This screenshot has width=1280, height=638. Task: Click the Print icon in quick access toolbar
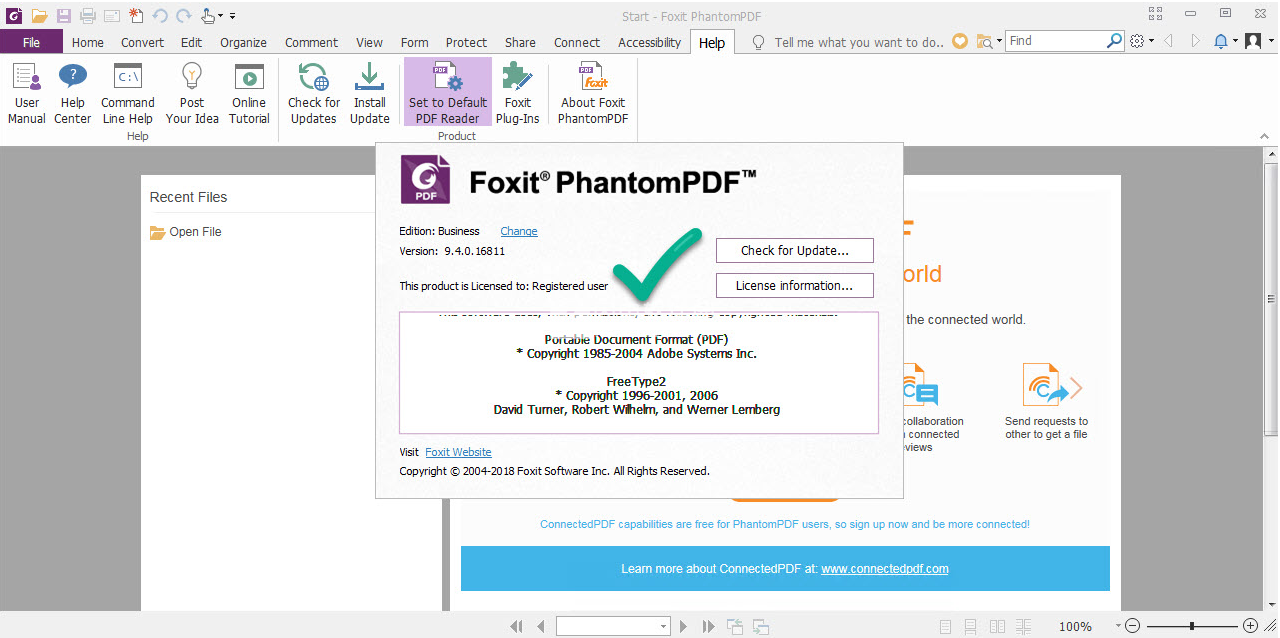pyautogui.click(x=88, y=15)
